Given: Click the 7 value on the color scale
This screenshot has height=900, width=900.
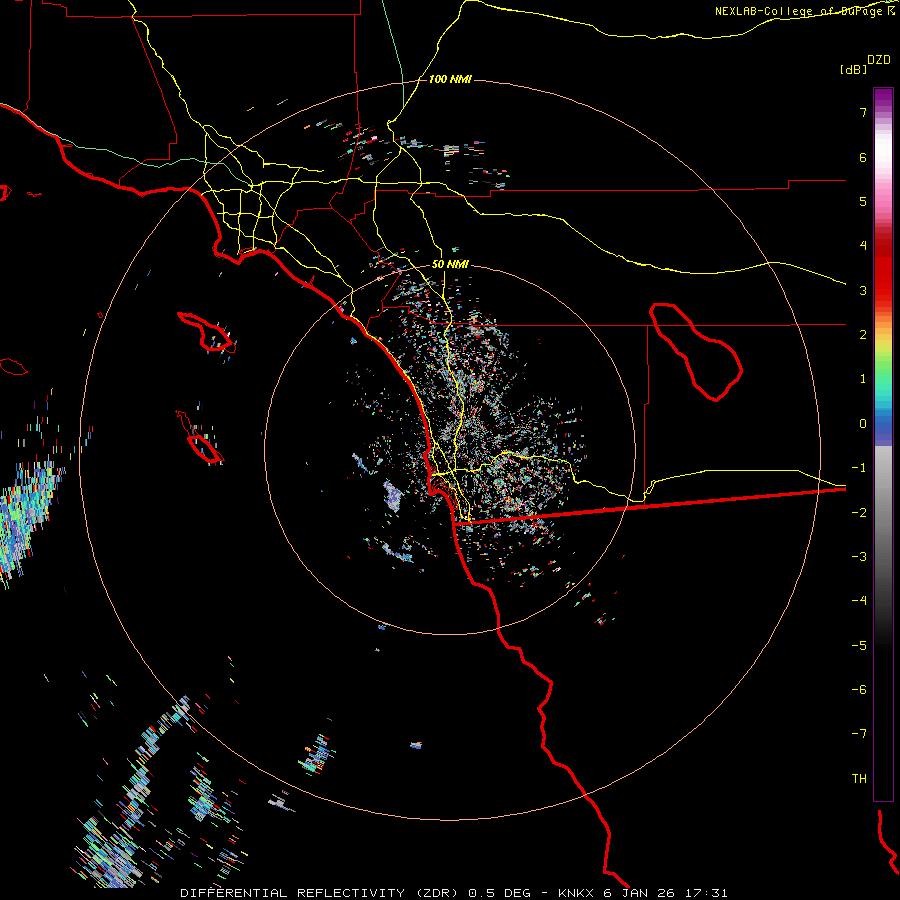Looking at the screenshot, I should tap(863, 112).
